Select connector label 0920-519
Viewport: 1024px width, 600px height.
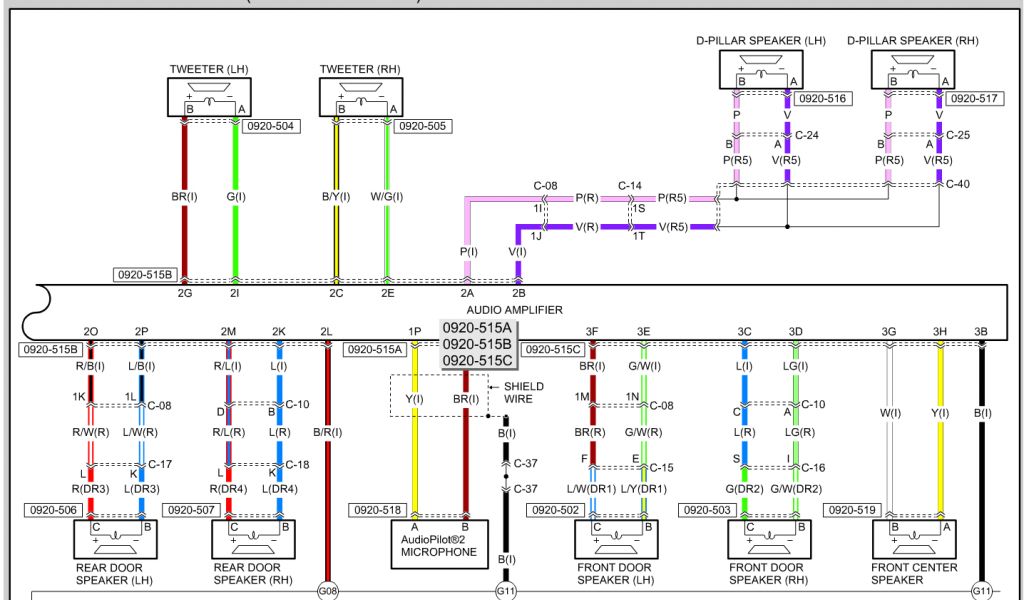pyautogui.click(x=850, y=510)
